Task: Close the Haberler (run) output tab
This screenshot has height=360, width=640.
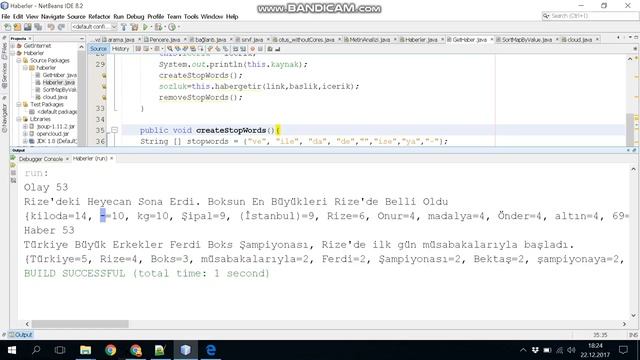Action: coord(111,158)
